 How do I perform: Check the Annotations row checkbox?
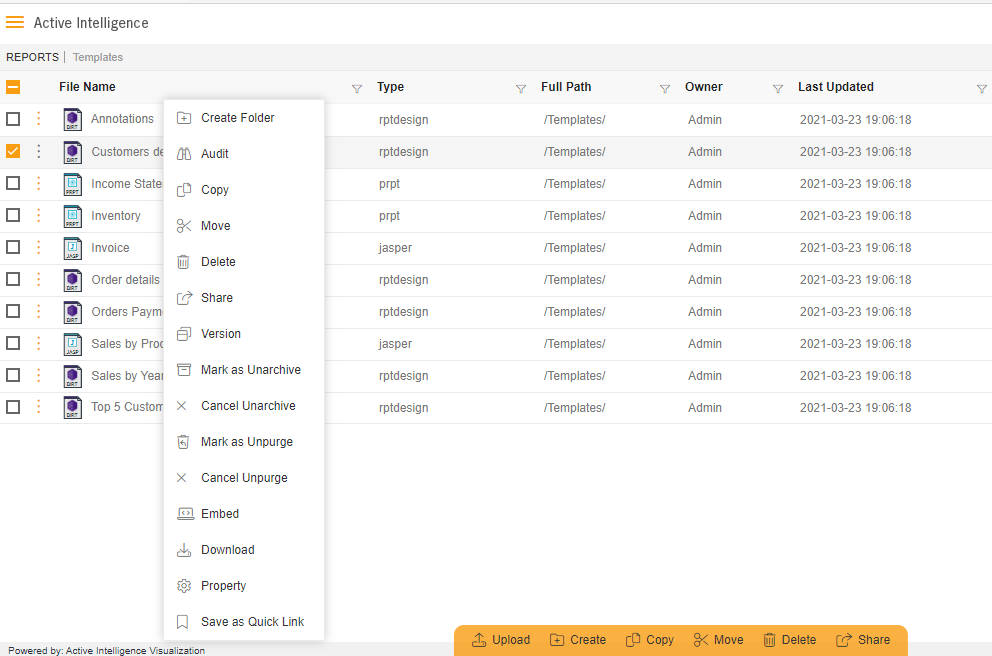(13, 119)
